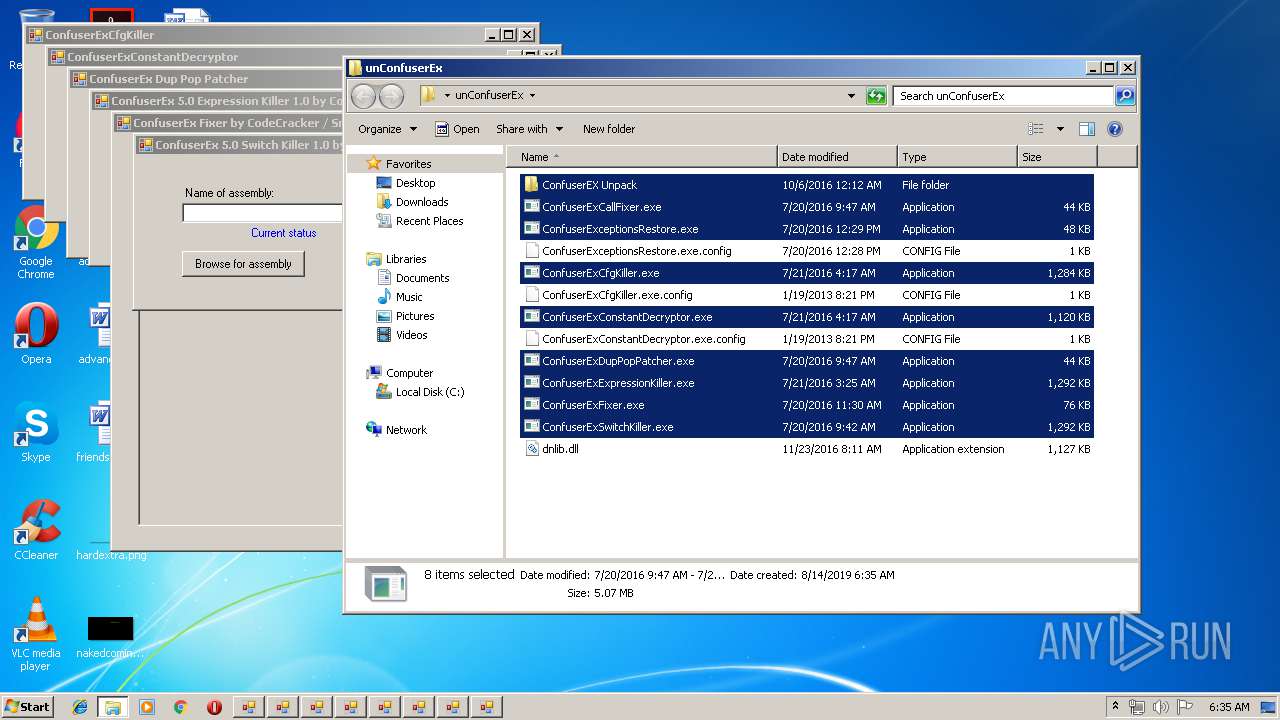Open Windows Media Player taskbar icon
Viewport: 1280px width, 720px height.
[147, 707]
